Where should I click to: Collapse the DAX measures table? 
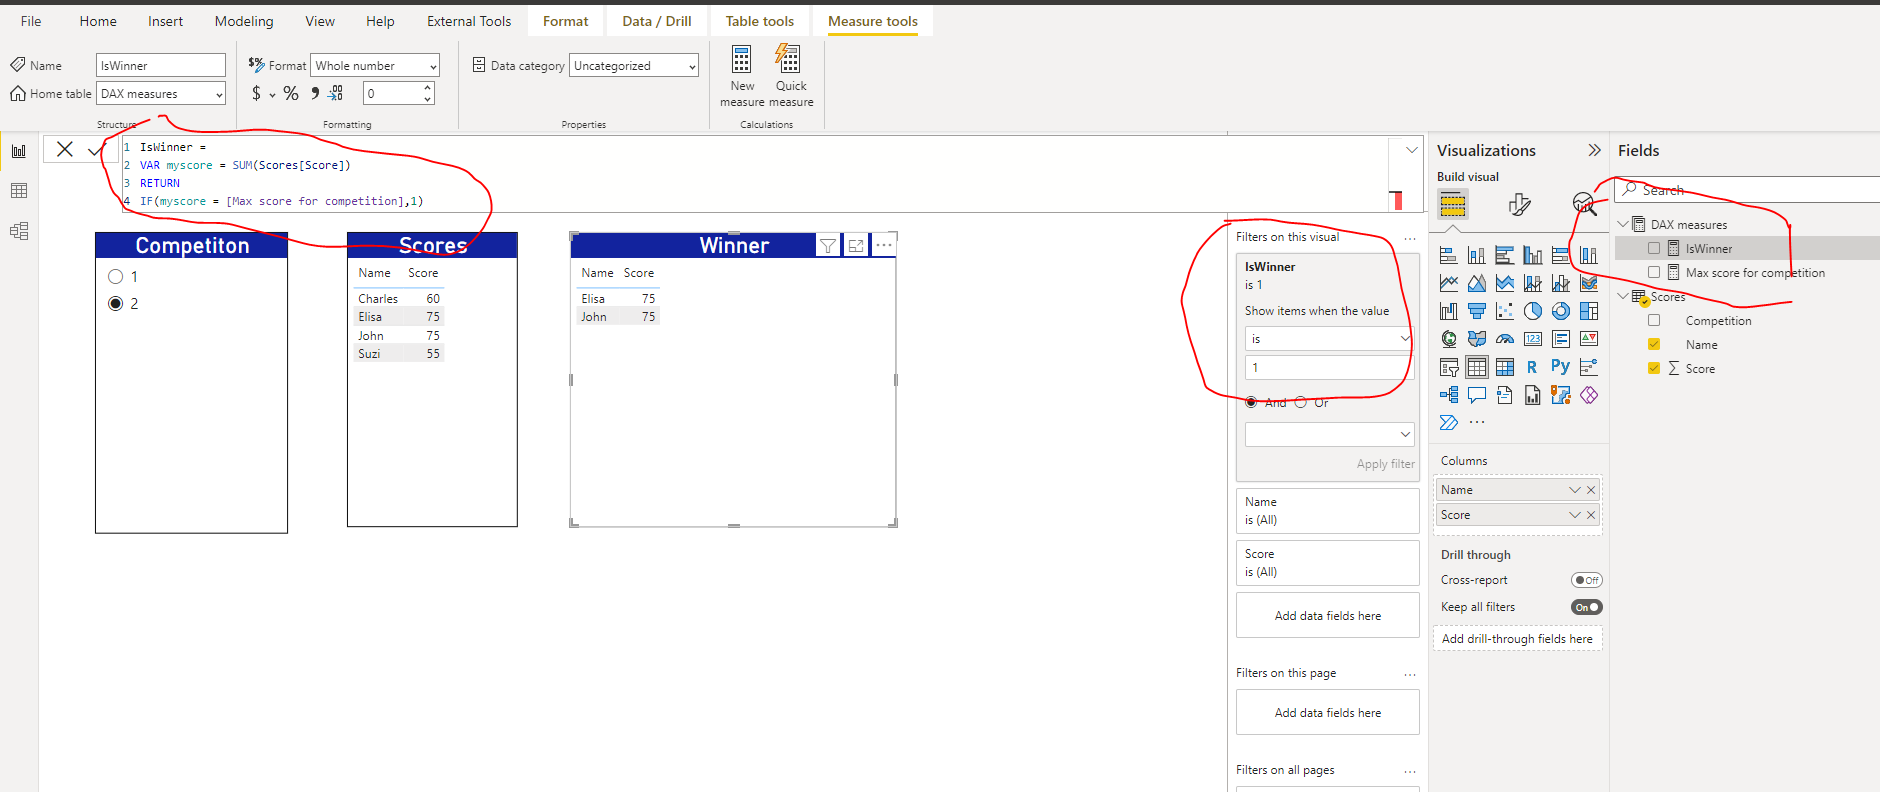click(1623, 225)
